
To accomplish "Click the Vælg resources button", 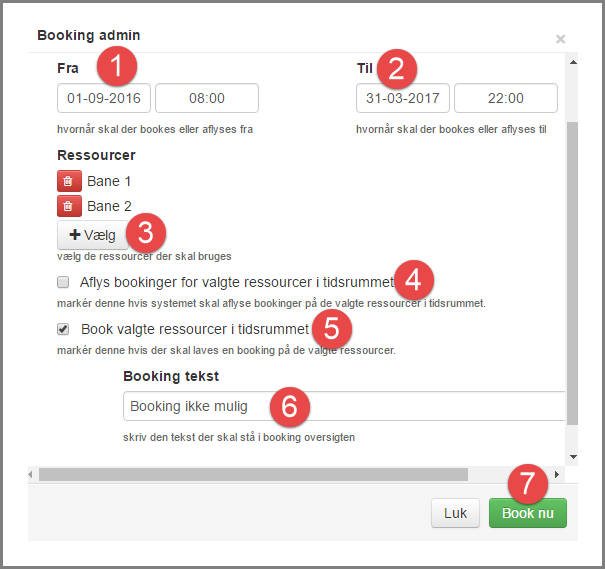I will tap(92, 236).
